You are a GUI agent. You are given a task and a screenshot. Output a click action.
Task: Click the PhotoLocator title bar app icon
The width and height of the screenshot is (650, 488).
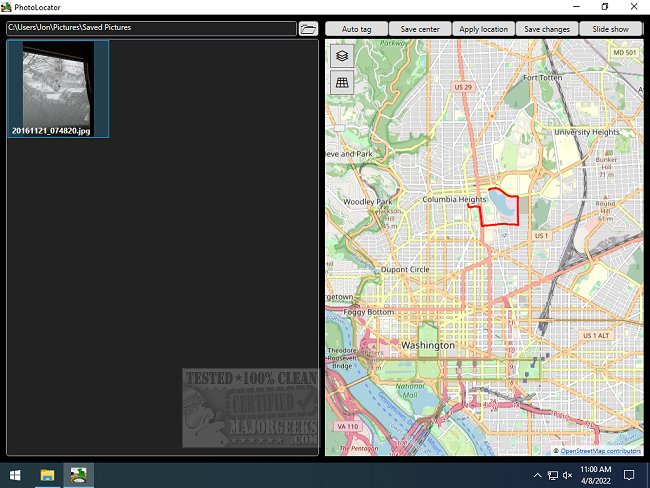click(x=6, y=7)
